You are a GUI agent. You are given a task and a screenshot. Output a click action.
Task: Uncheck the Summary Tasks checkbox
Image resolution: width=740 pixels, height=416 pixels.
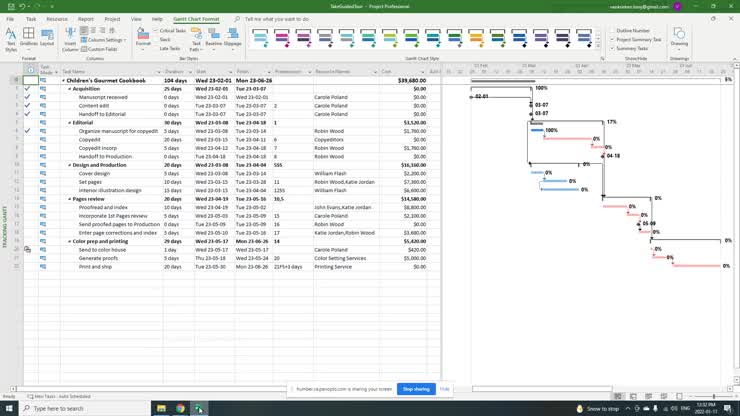pyautogui.click(x=611, y=48)
